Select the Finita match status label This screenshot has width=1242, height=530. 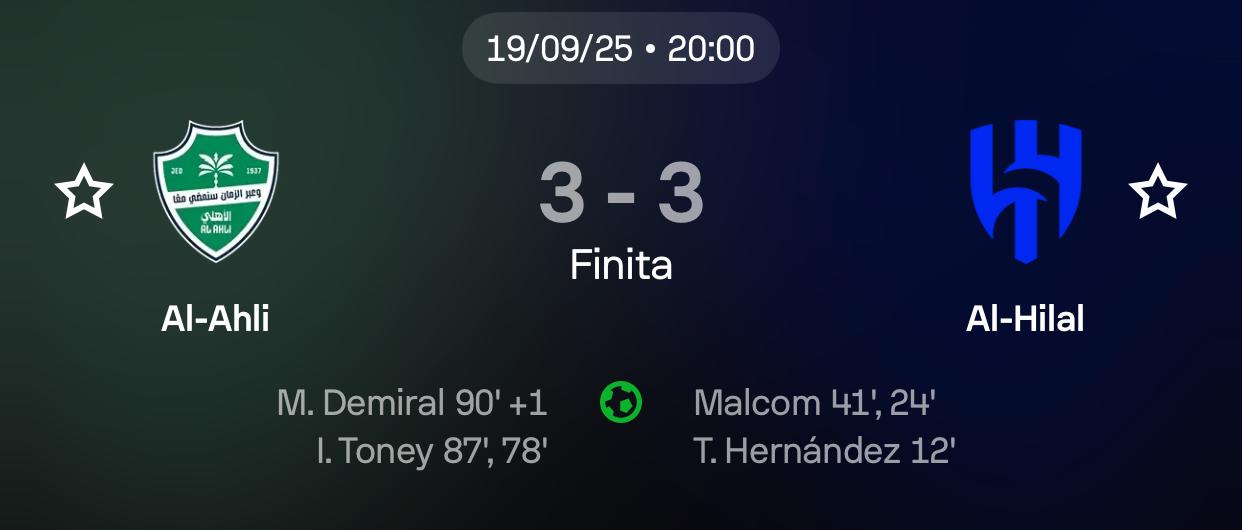pyautogui.click(x=621, y=265)
